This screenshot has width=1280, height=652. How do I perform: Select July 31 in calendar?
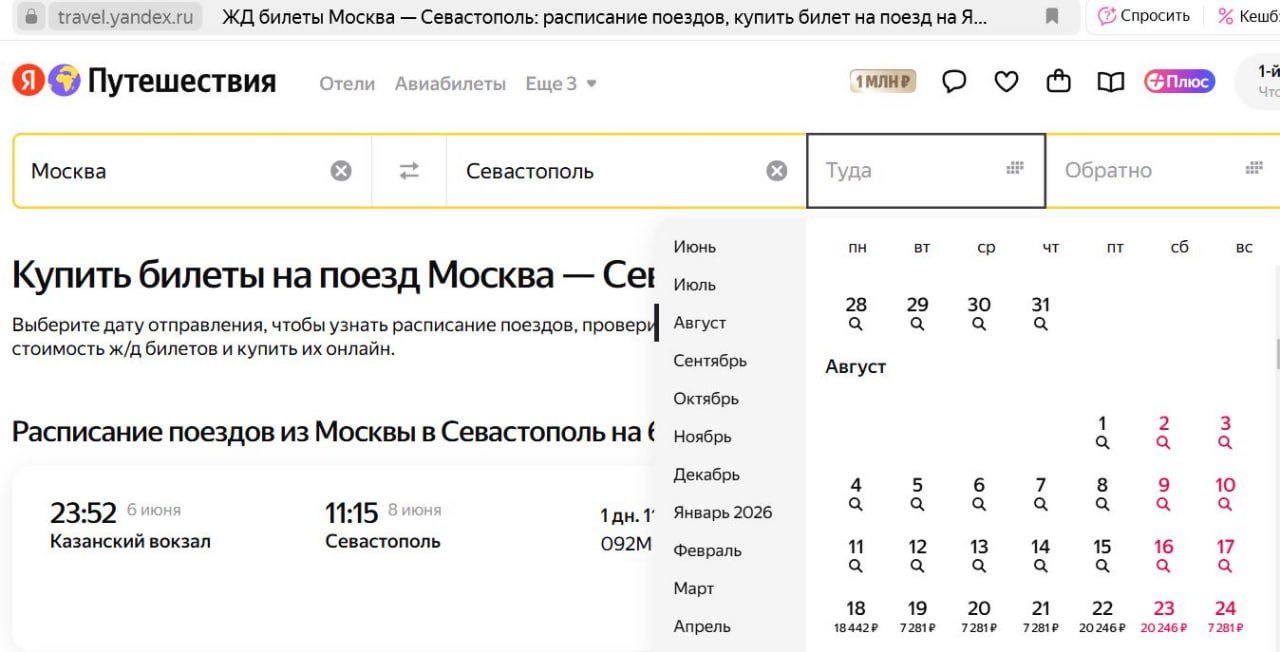1041,312
